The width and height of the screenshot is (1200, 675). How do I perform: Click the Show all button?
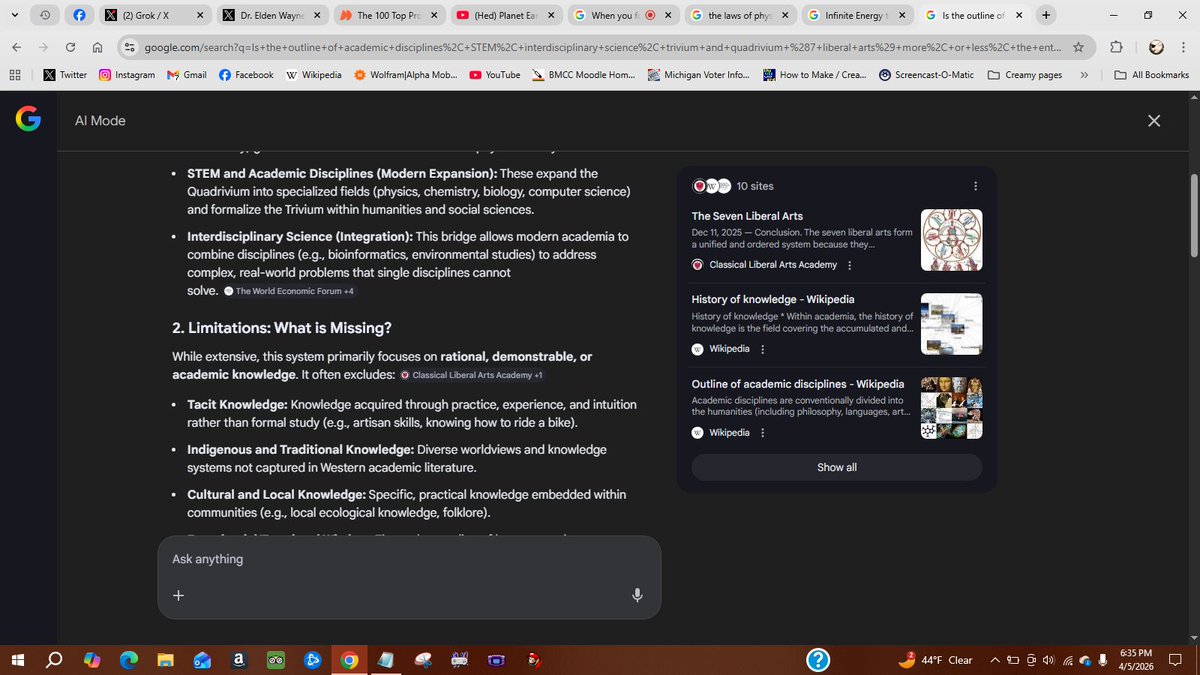836,467
